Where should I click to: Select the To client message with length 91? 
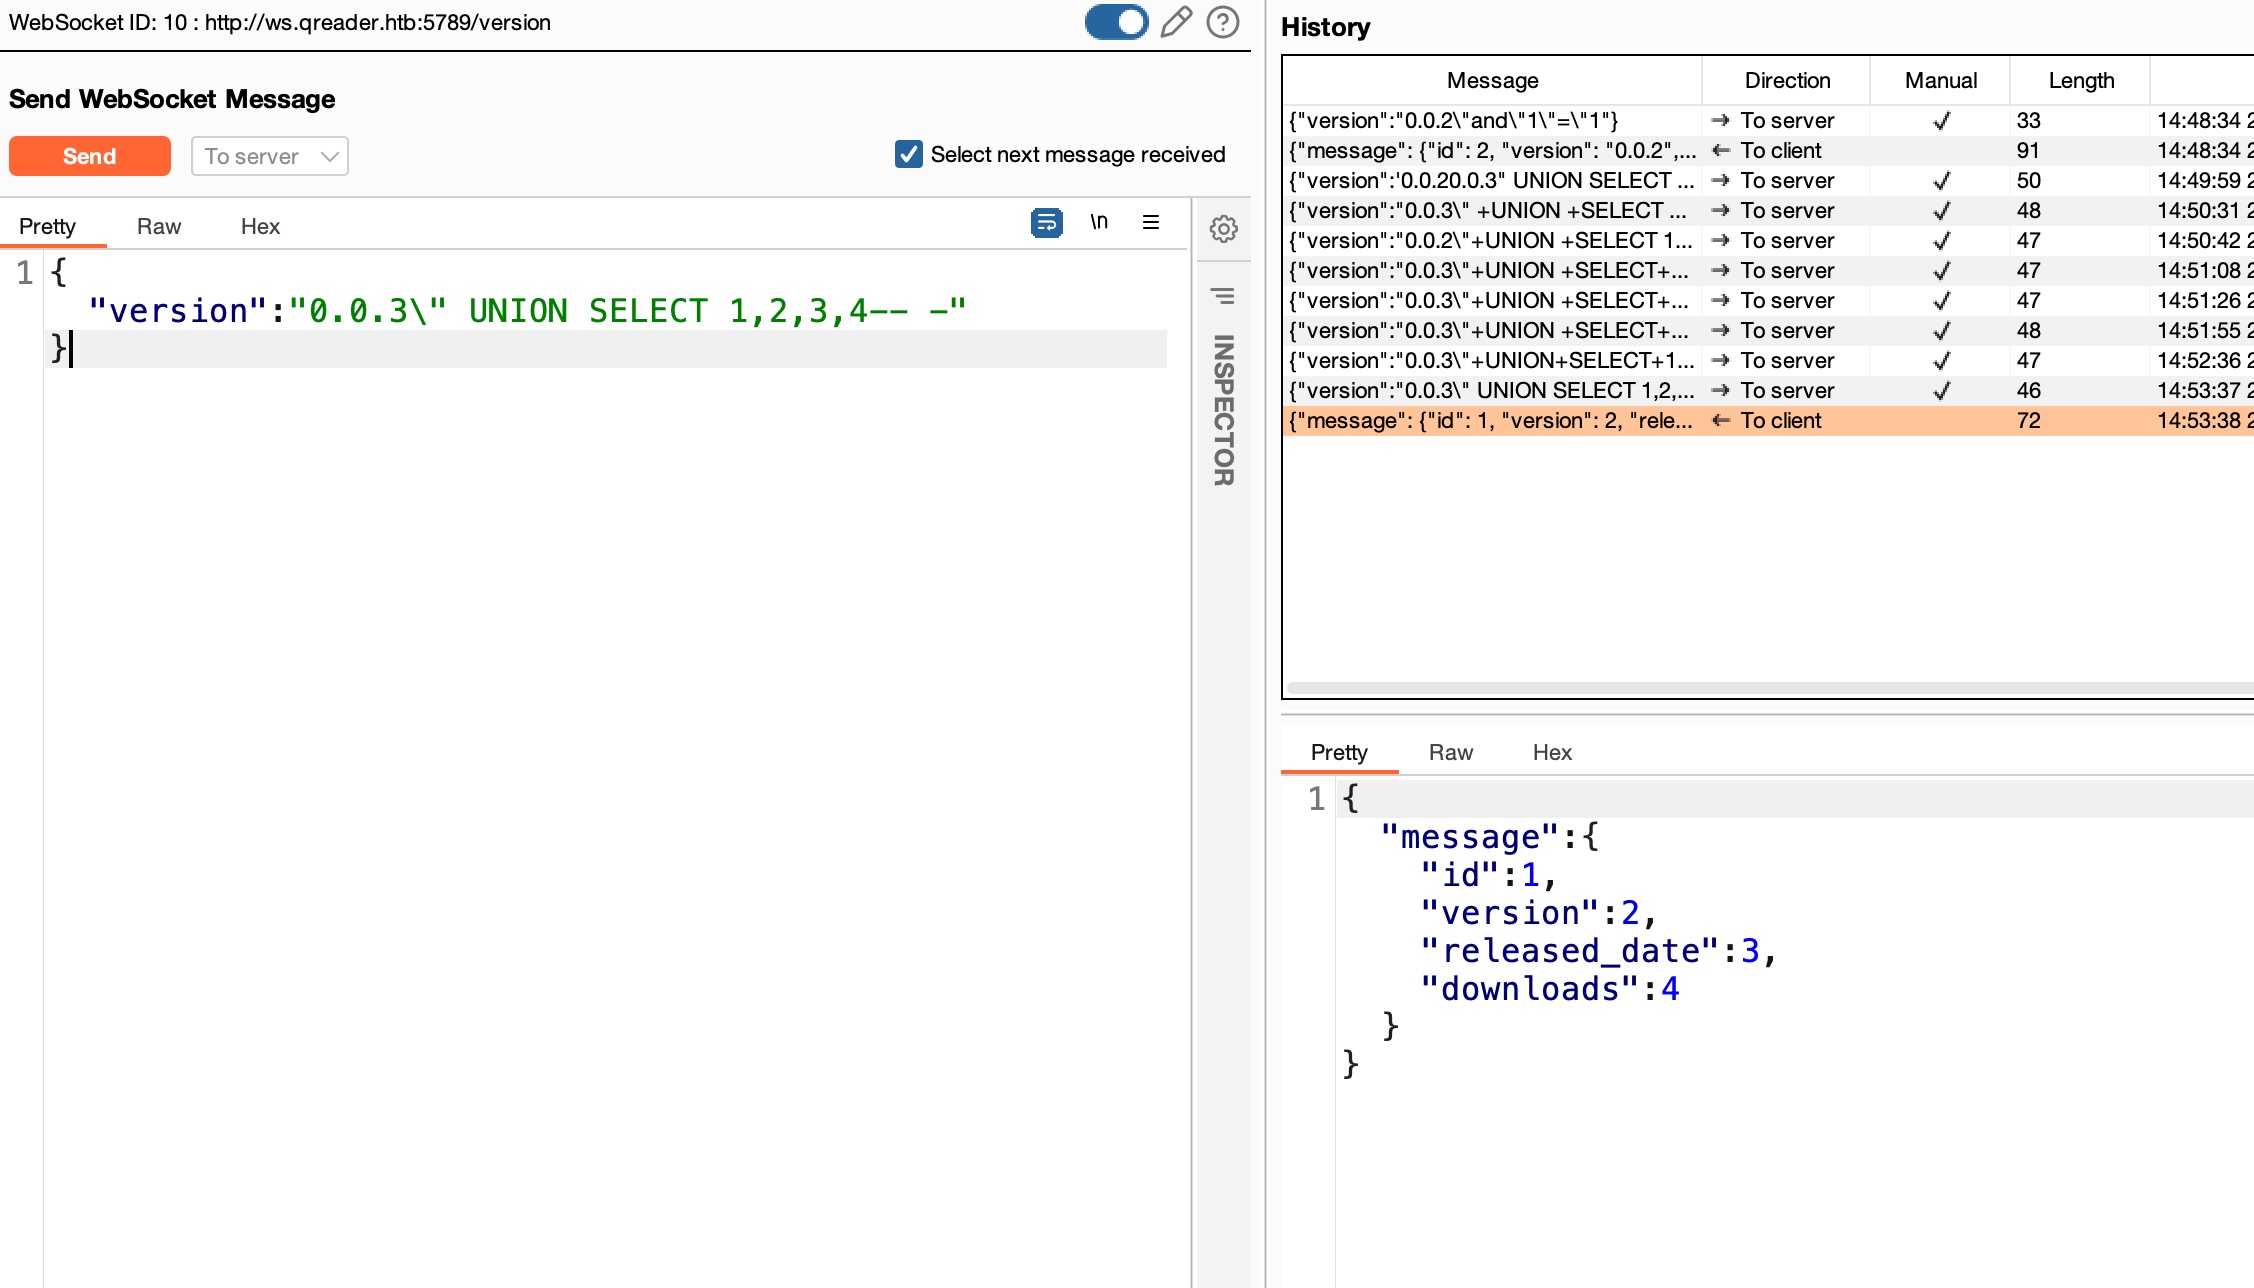[x=1492, y=150]
